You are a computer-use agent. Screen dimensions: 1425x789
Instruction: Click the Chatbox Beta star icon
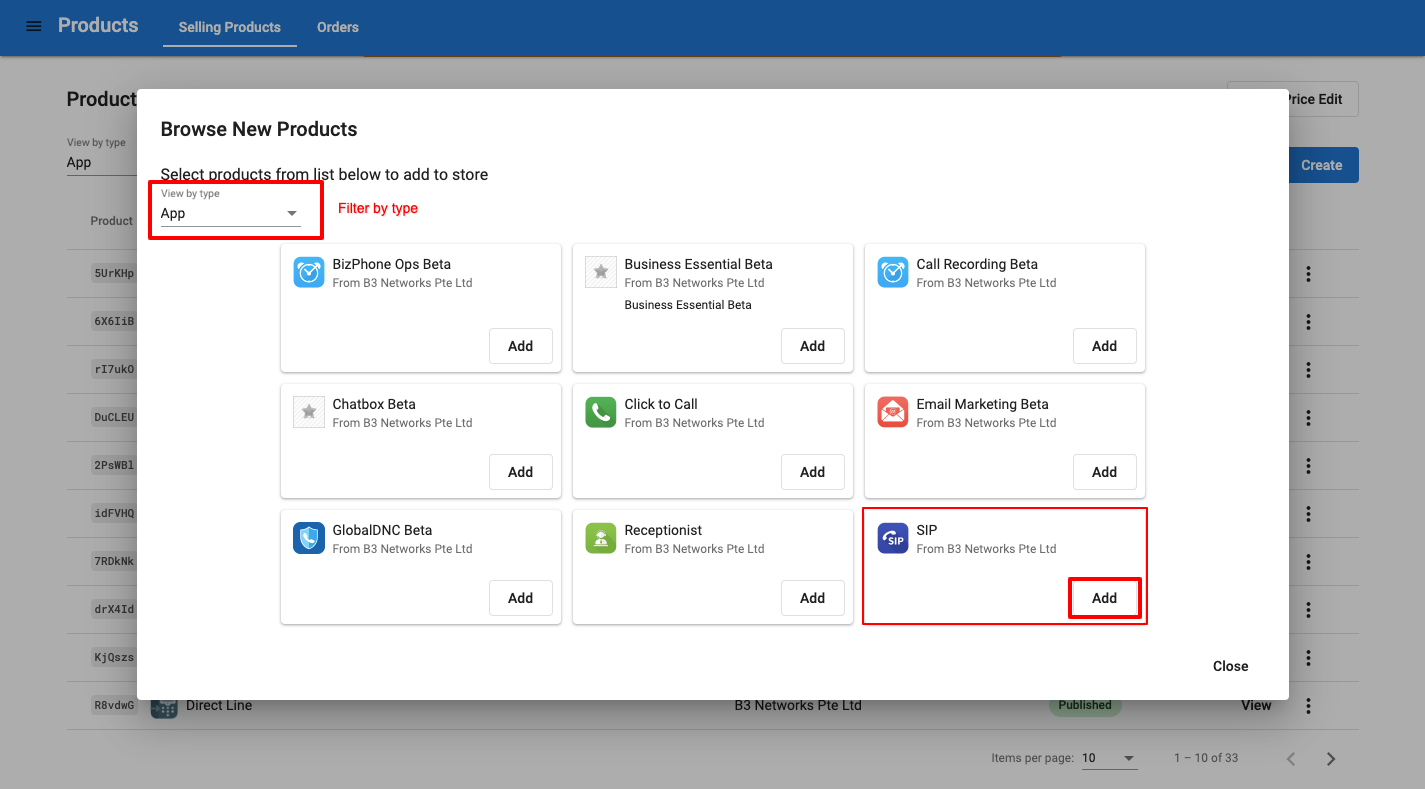coord(309,412)
